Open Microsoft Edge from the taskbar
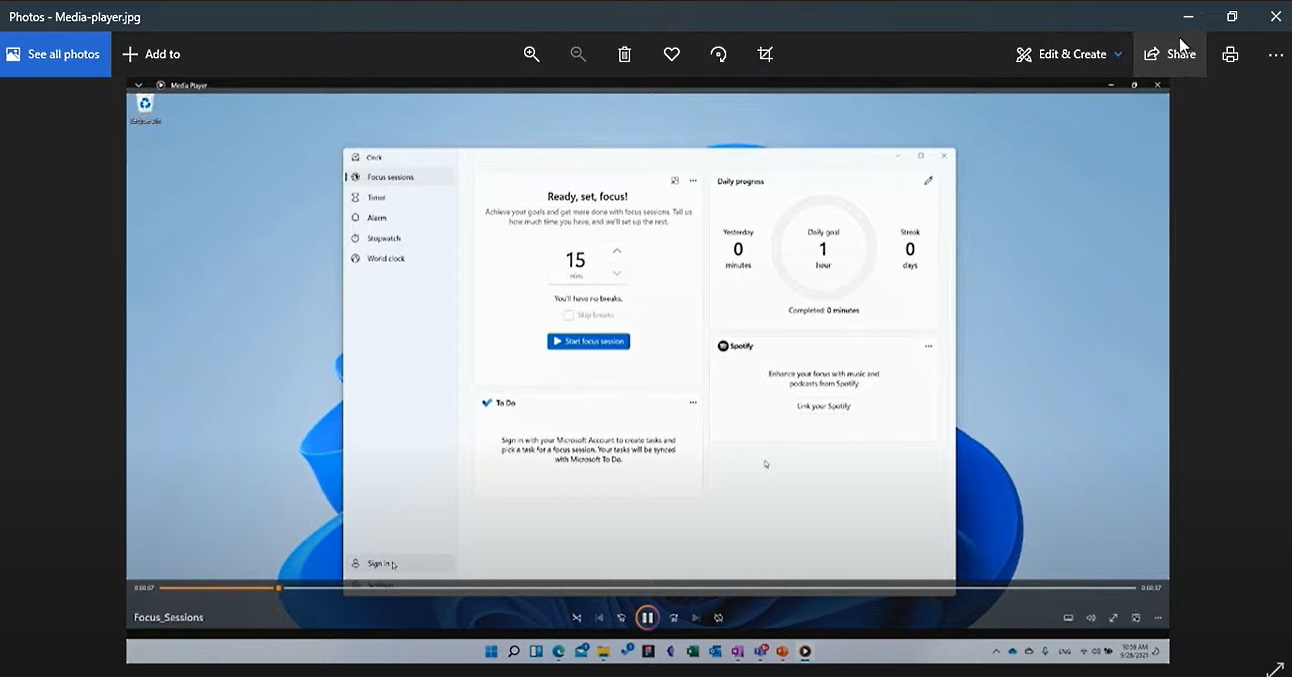 (558, 652)
